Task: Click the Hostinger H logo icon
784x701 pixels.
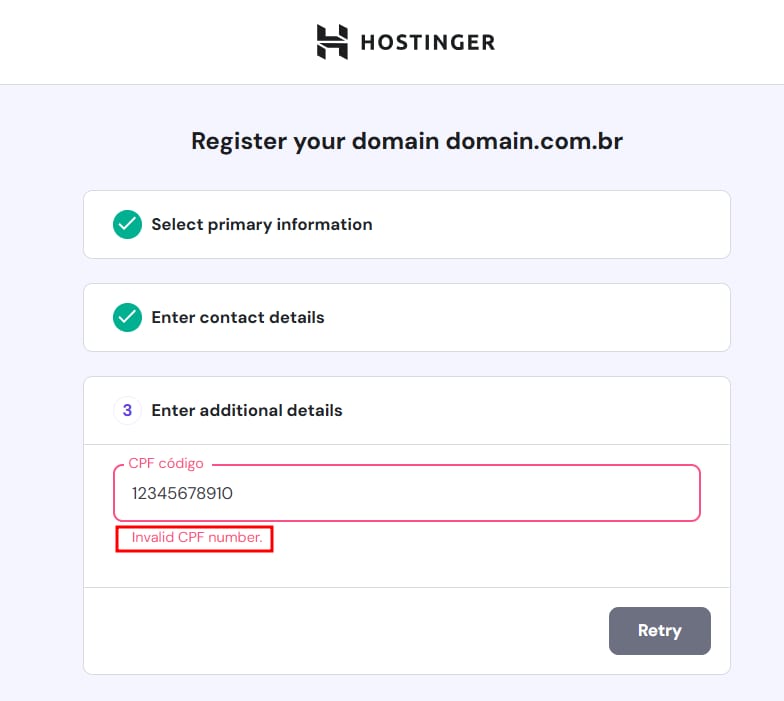Action: [x=332, y=42]
